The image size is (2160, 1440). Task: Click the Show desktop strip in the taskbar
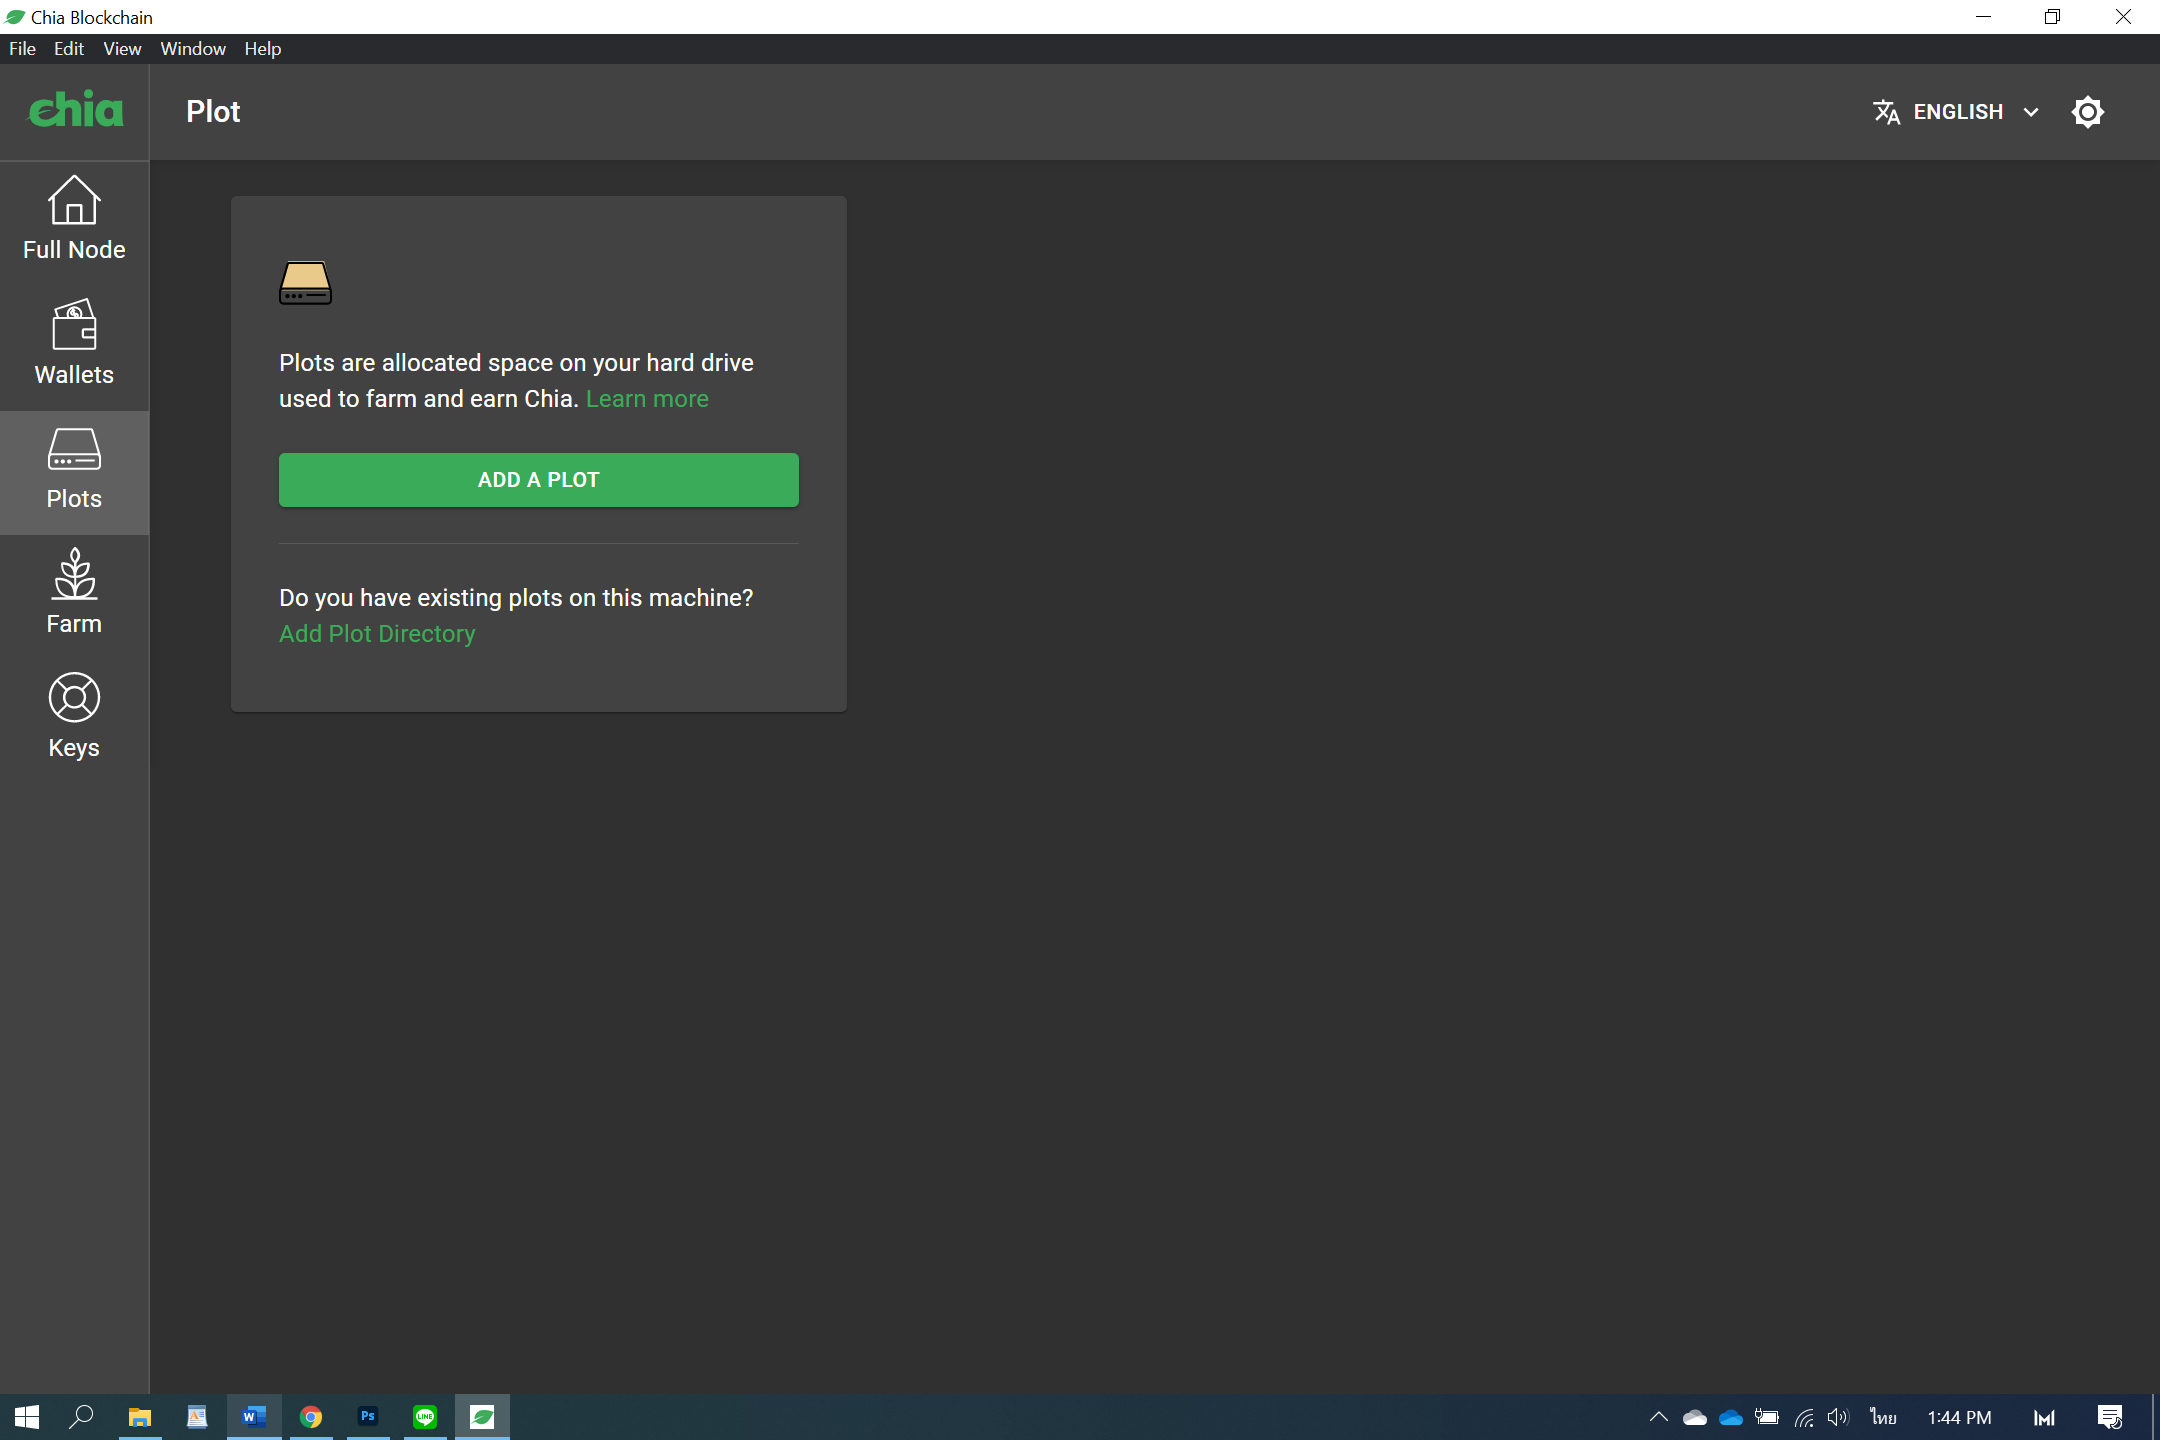click(x=2155, y=1417)
